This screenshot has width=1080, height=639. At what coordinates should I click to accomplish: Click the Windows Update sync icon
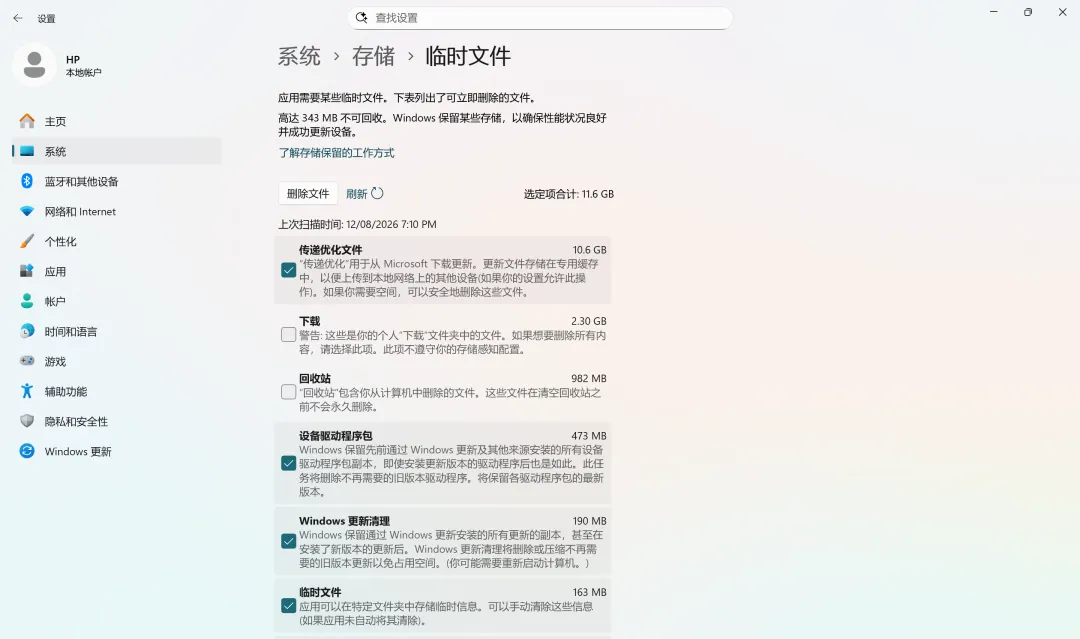point(27,451)
